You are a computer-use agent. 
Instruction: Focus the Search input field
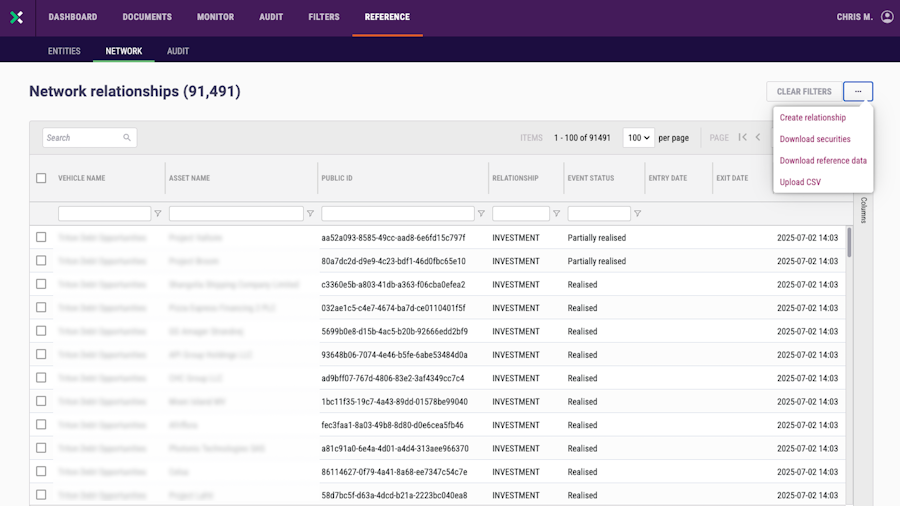90,138
